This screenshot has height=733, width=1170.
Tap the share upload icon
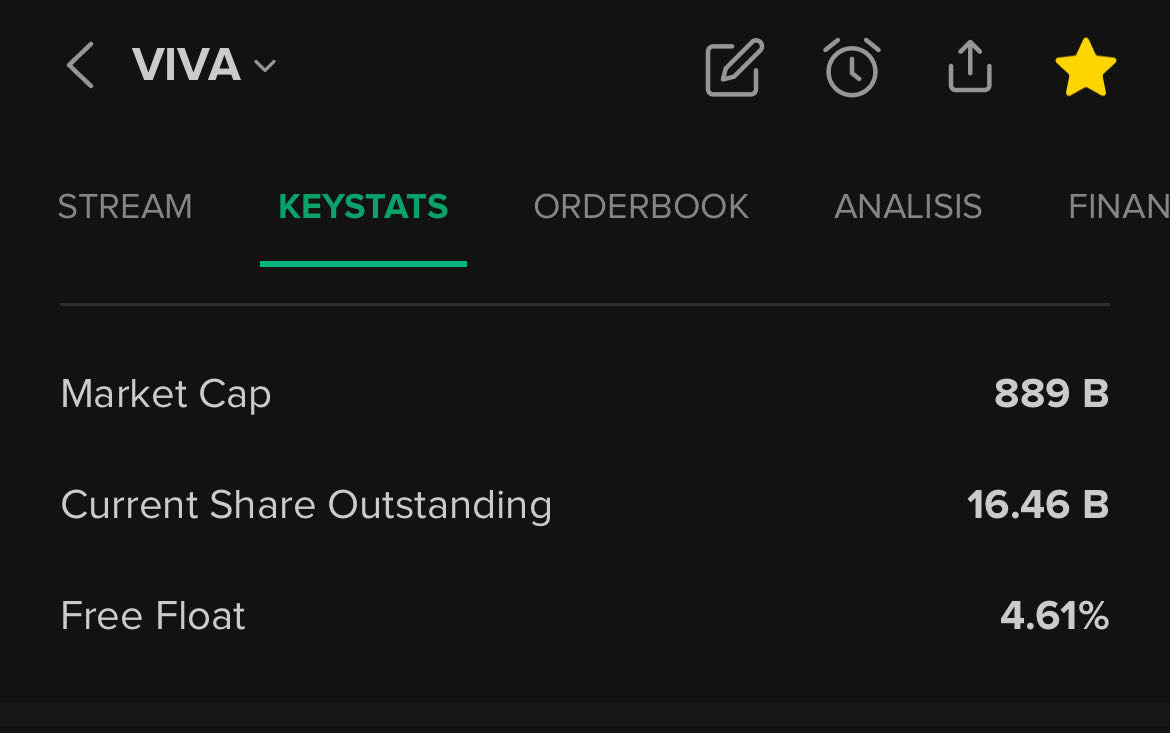969,68
